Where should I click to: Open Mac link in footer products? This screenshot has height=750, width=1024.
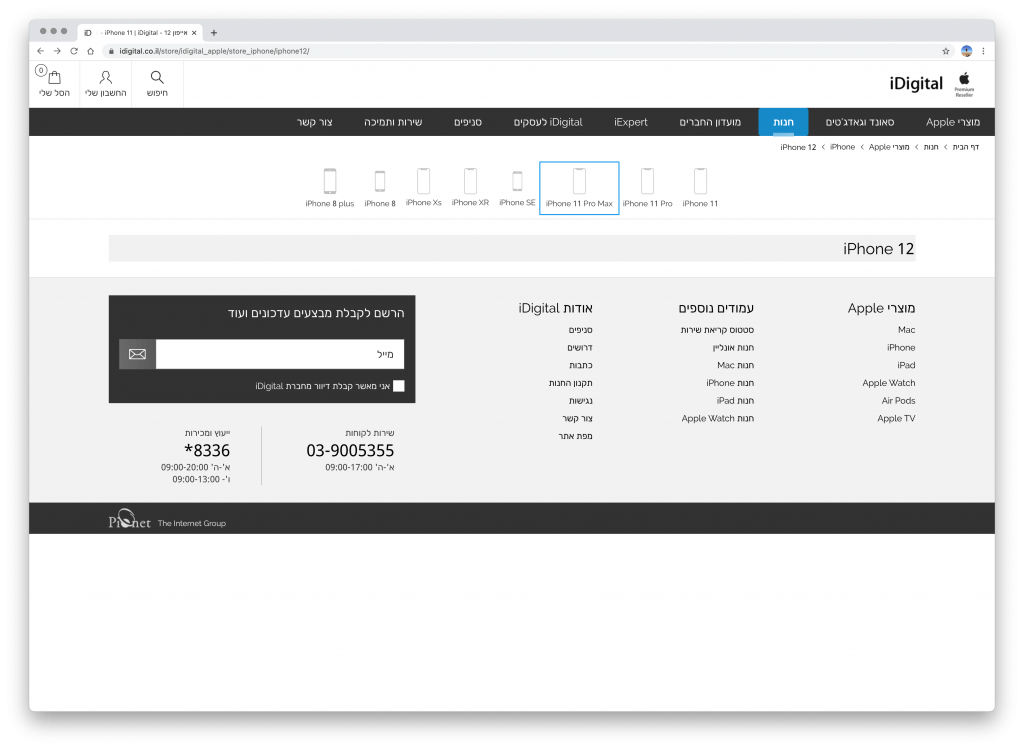point(906,330)
